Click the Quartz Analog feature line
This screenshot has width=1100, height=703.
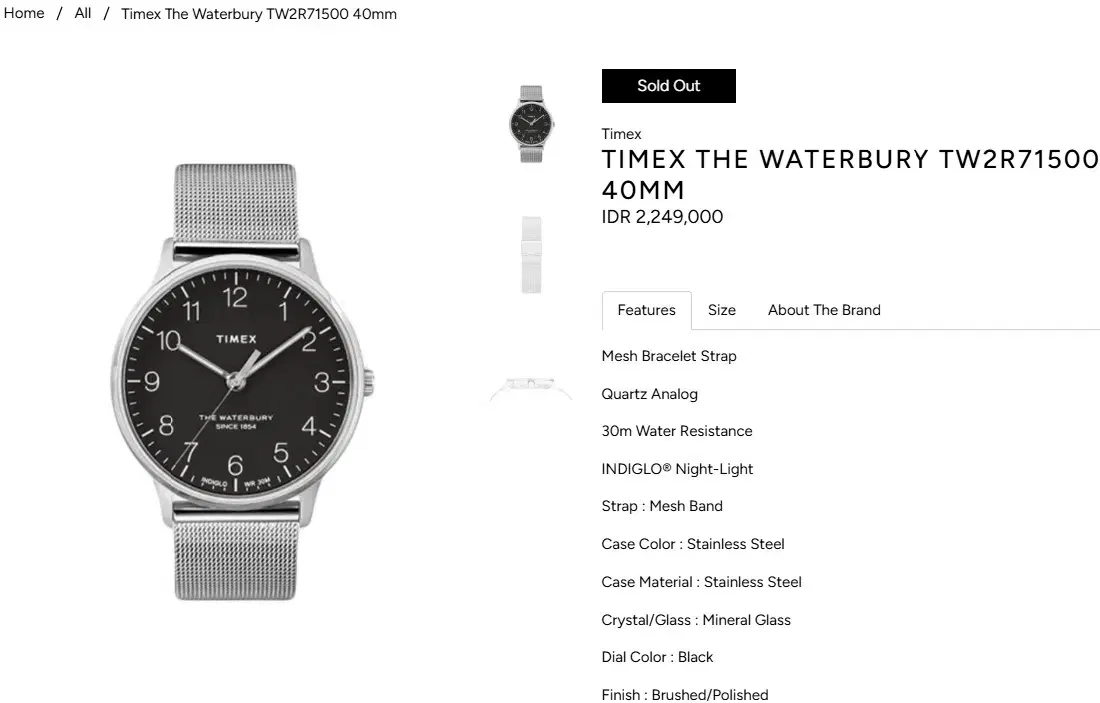[650, 394]
